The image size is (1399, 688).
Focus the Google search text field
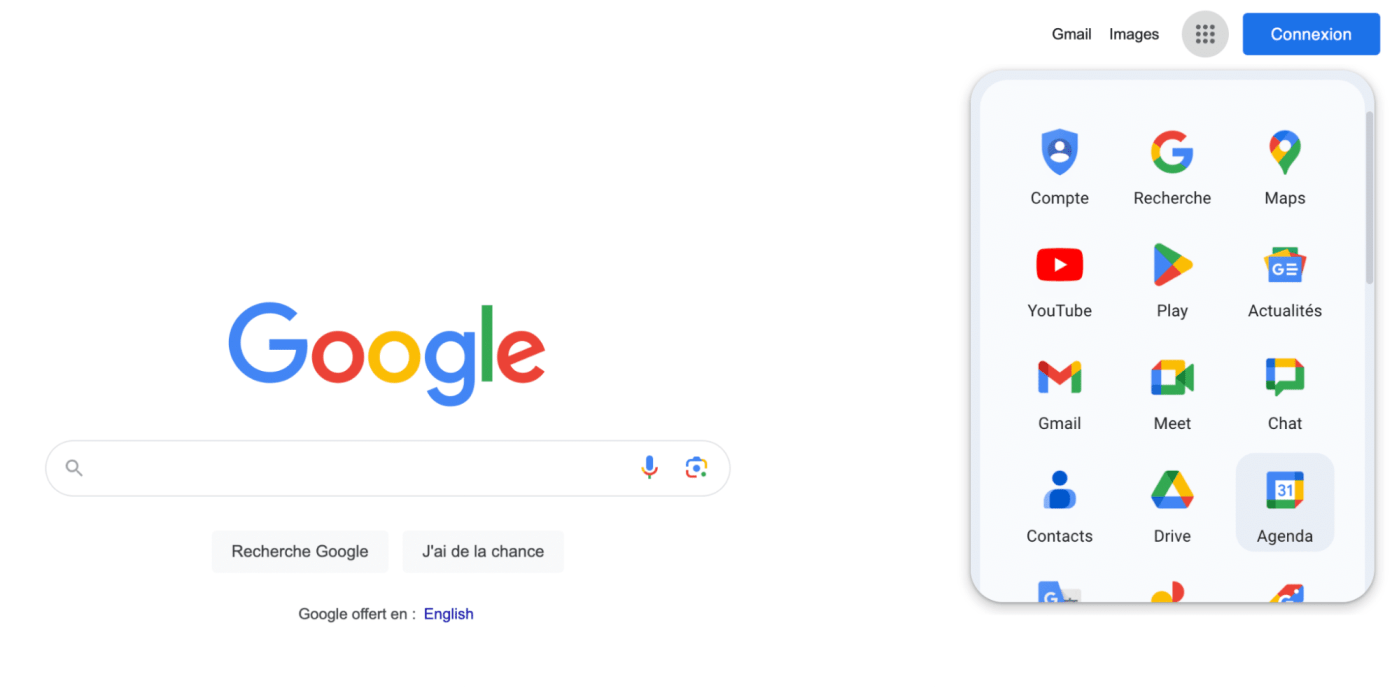click(360, 467)
